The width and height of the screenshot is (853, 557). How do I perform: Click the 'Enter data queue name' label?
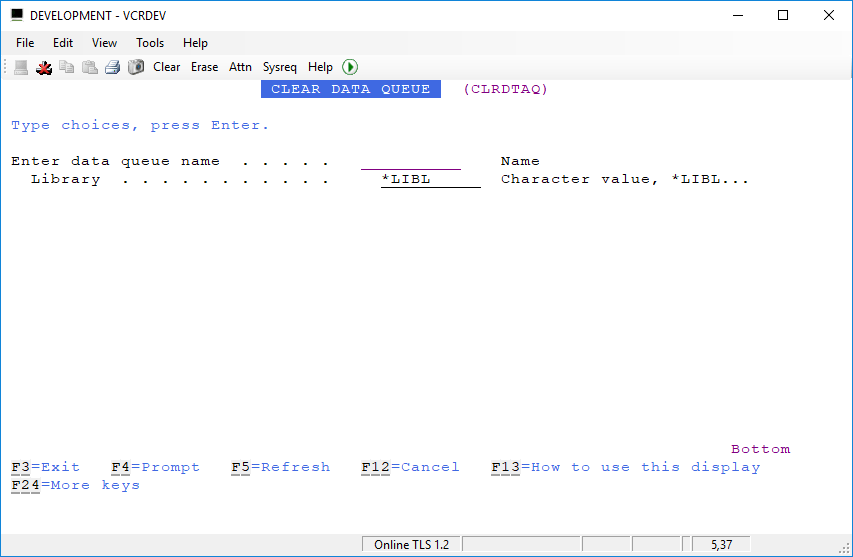(115, 162)
